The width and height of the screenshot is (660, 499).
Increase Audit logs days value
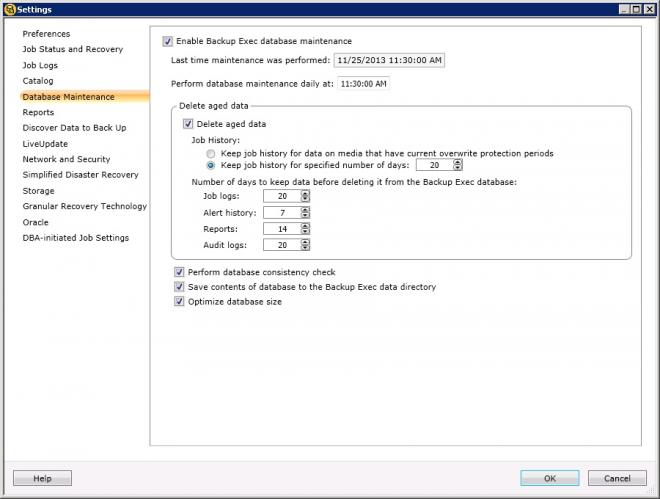tap(305, 242)
